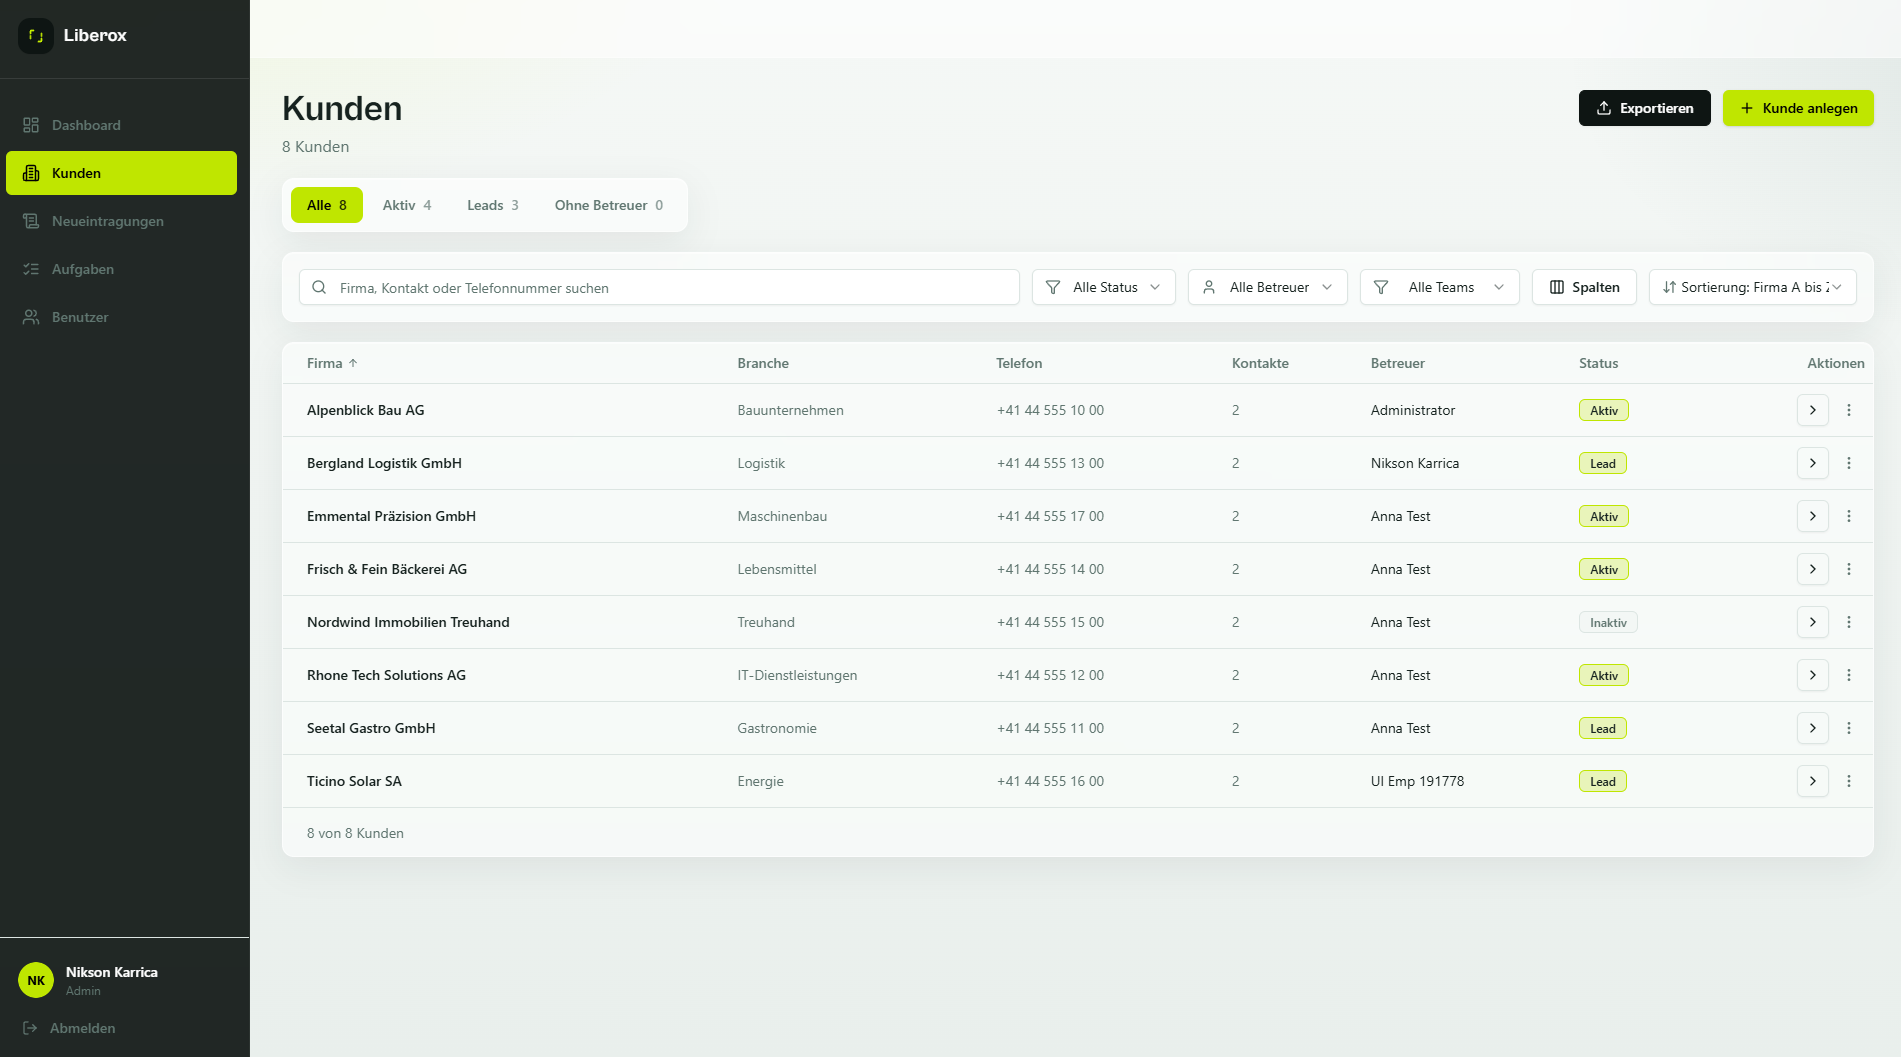1901x1057 pixels.
Task: Open details arrow for Ticino Solar SA
Action: tap(1812, 781)
